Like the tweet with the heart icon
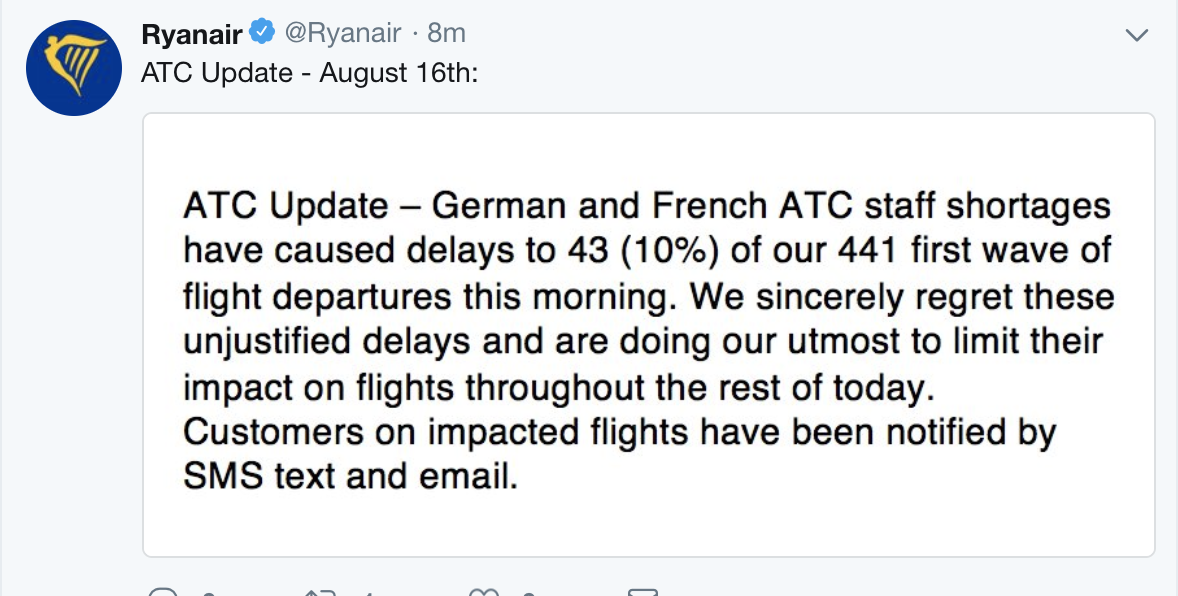1178x596 pixels. tap(484, 592)
